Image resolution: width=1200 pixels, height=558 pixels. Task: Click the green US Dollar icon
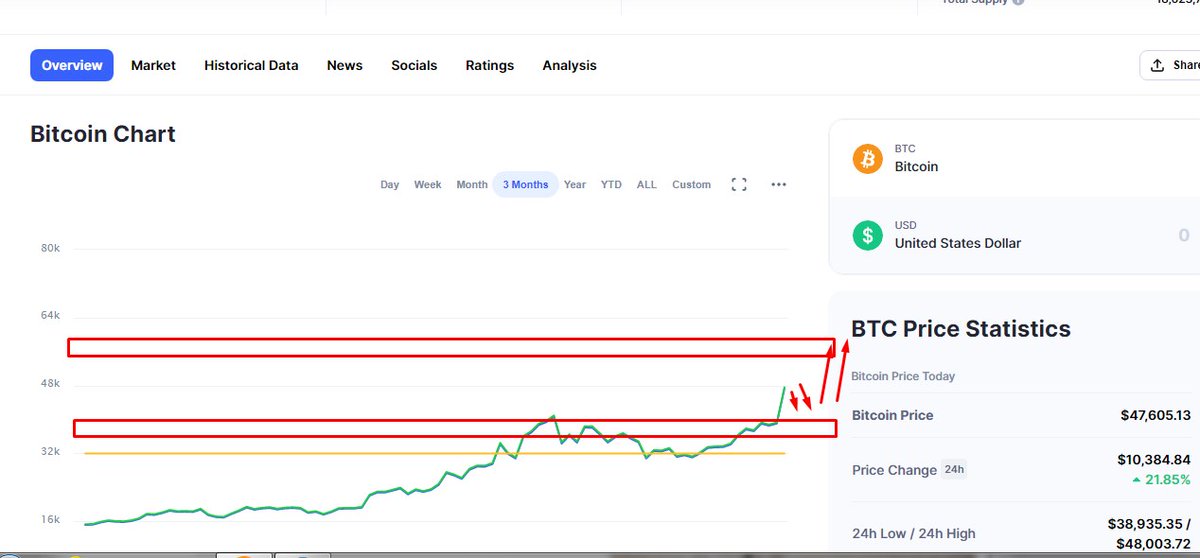pyautogui.click(x=867, y=235)
